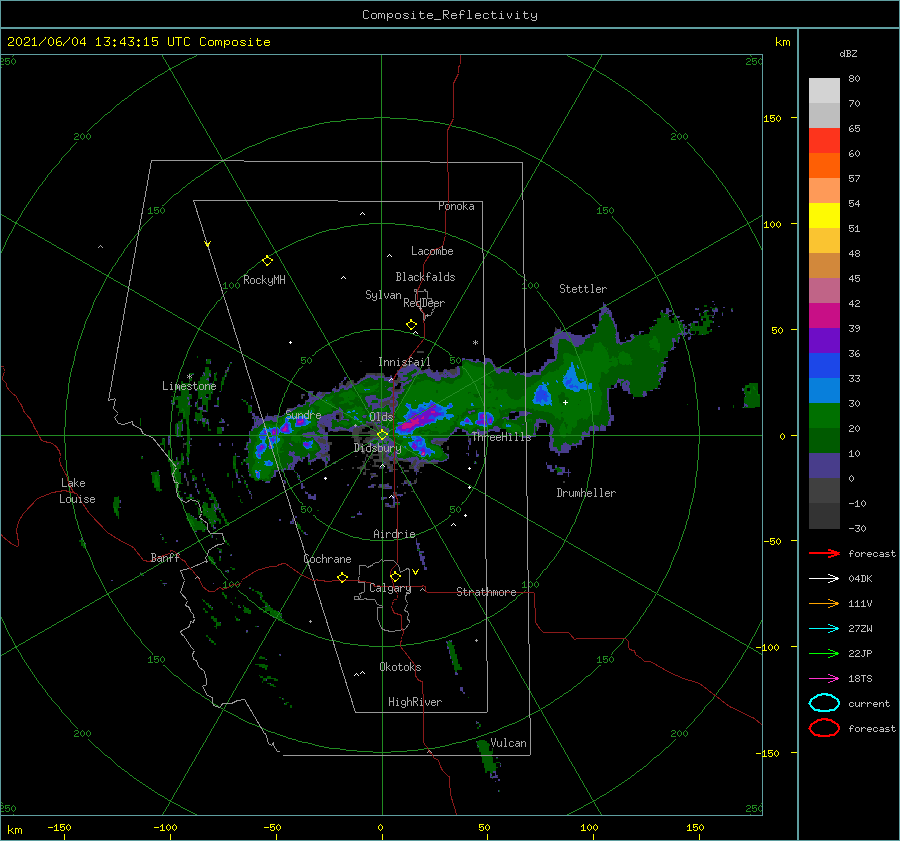Click the magenta 18TS arrow icon
Image resolution: width=900 pixels, height=841 pixels.
[824, 679]
